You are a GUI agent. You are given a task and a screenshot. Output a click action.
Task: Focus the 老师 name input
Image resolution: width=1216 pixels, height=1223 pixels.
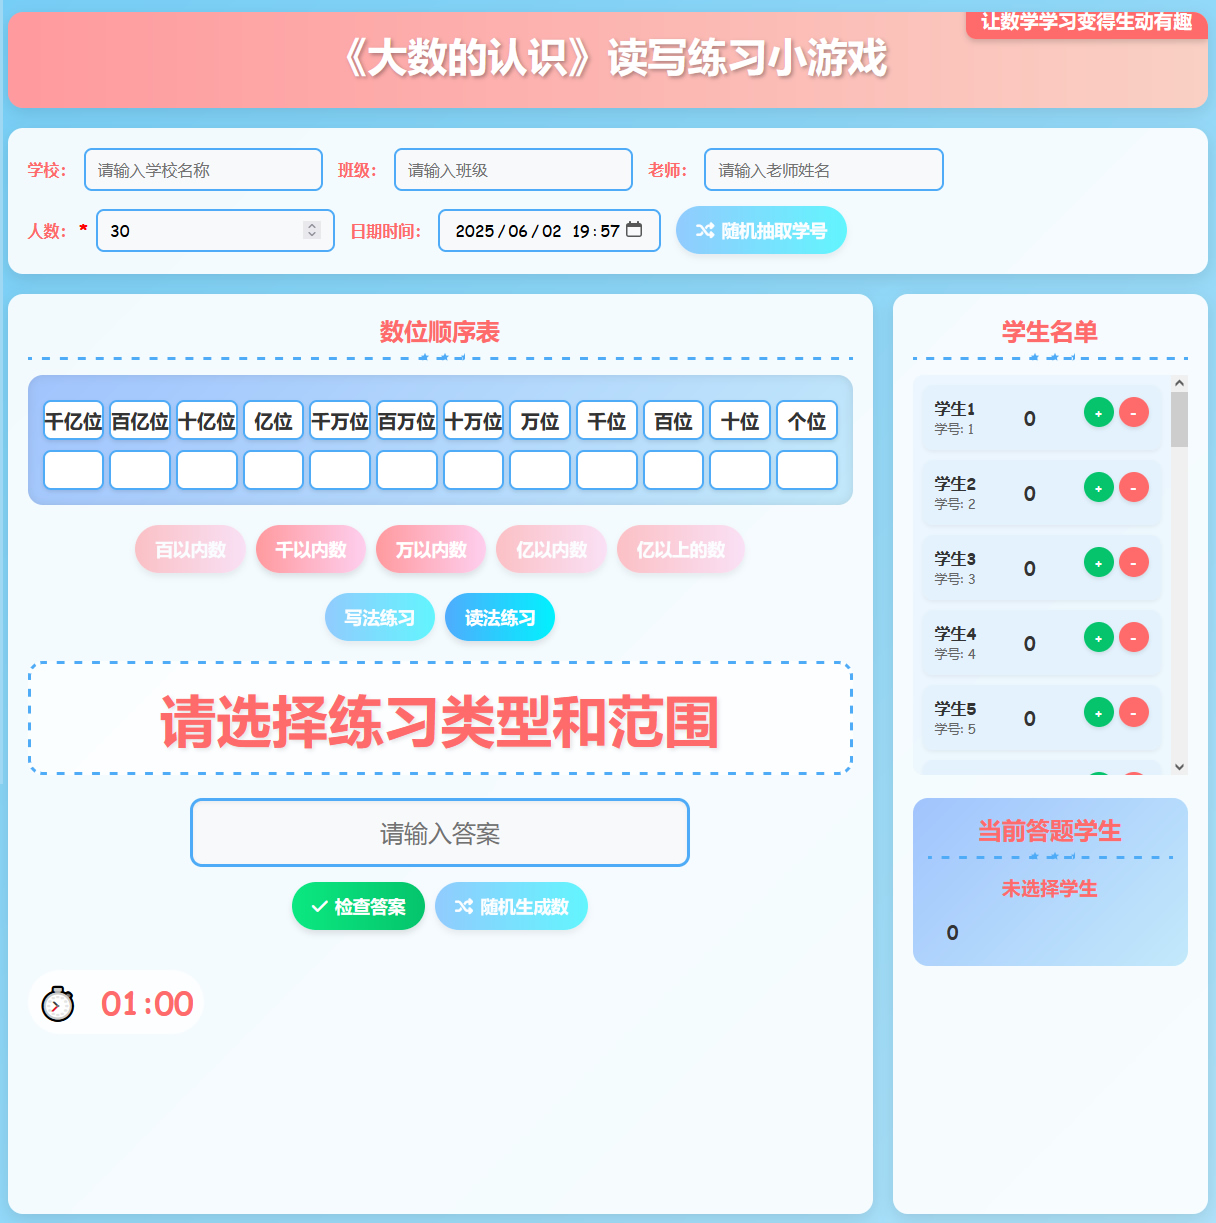pyautogui.click(x=824, y=169)
